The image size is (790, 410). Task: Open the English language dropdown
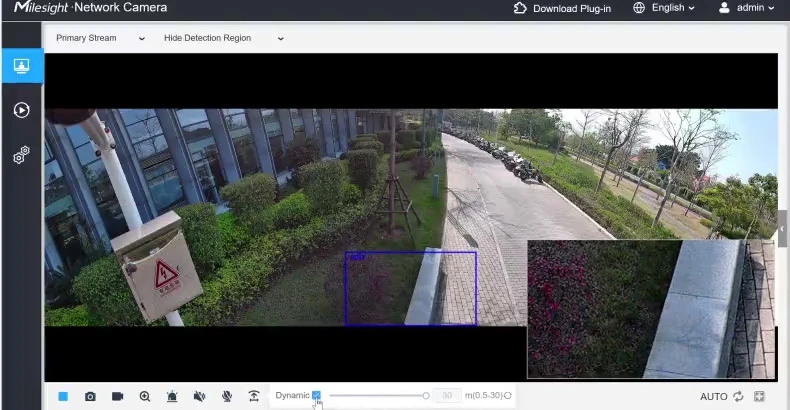[664, 8]
